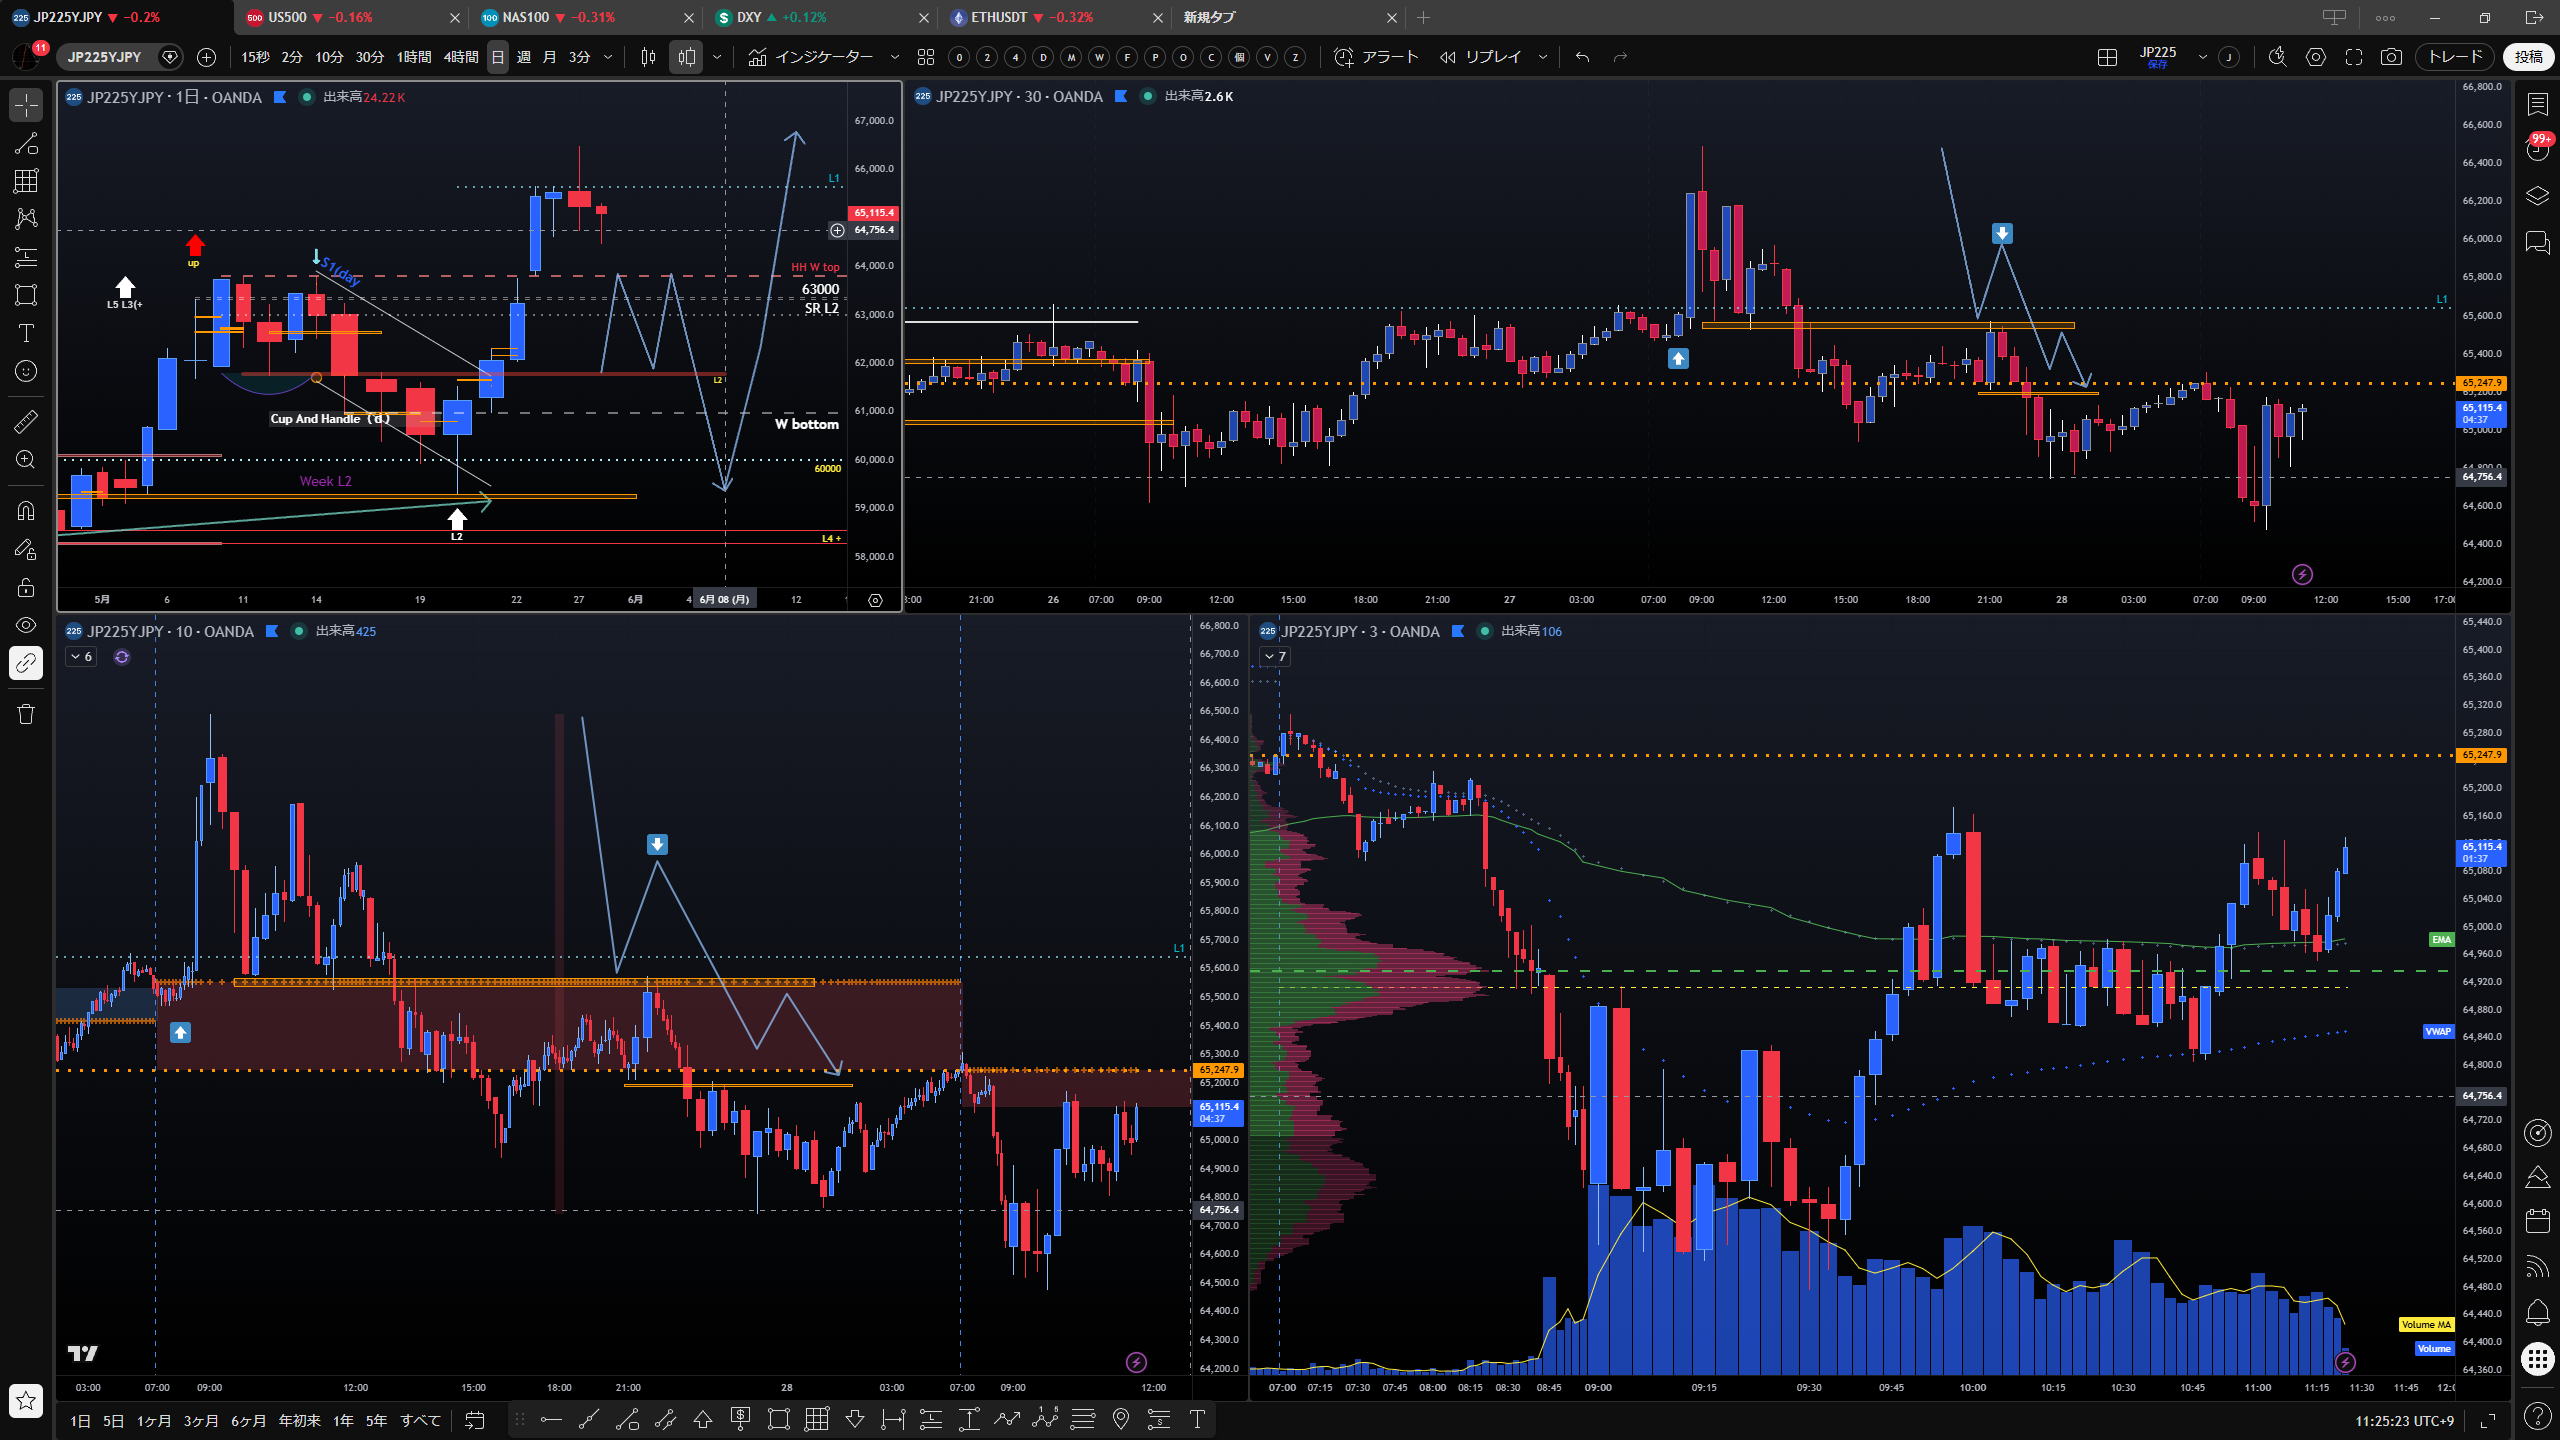The image size is (2560, 1440).
Task: Open chart settings hexagon icon
Action: pyautogui.click(x=2316, y=57)
